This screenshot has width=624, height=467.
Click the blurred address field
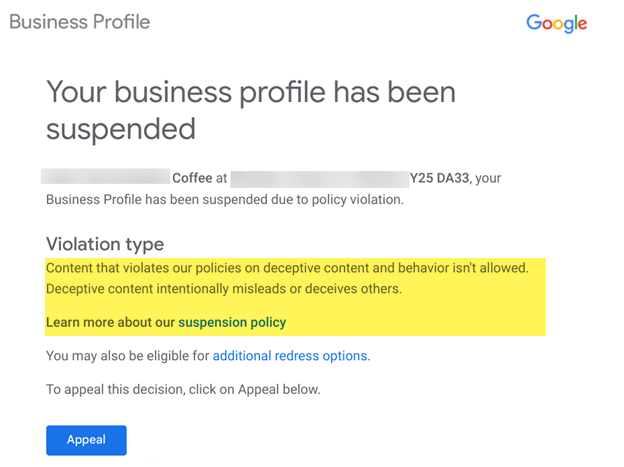(x=318, y=178)
